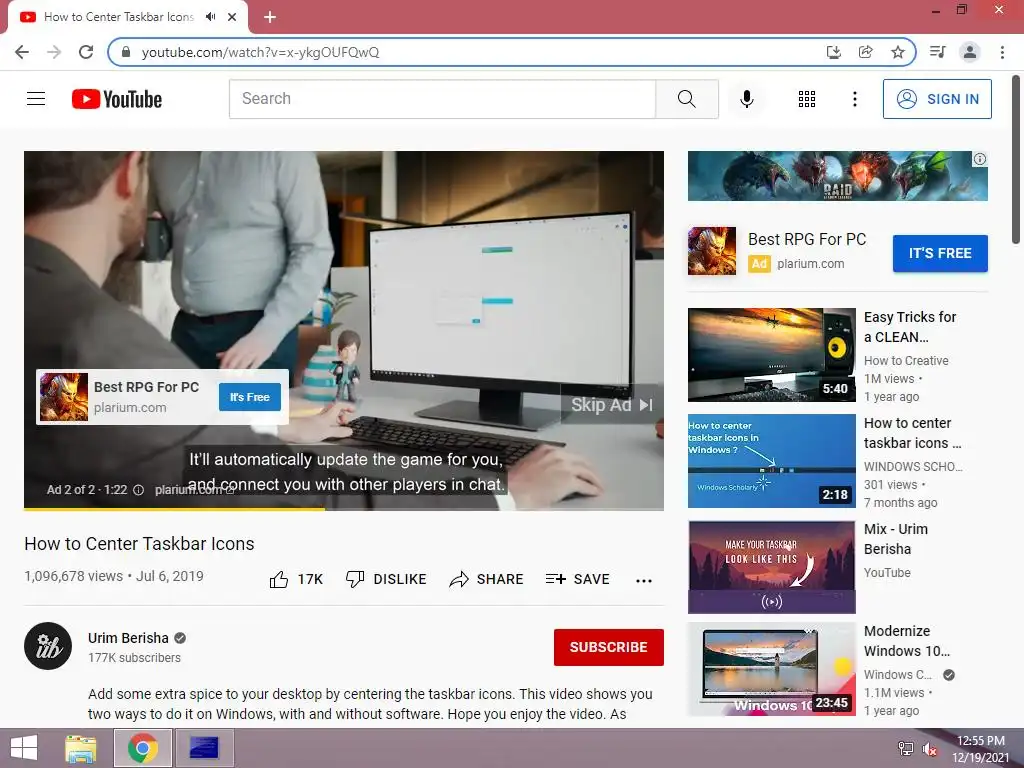Go to the YouTube home logo
This screenshot has height=768, width=1024.
117,99
